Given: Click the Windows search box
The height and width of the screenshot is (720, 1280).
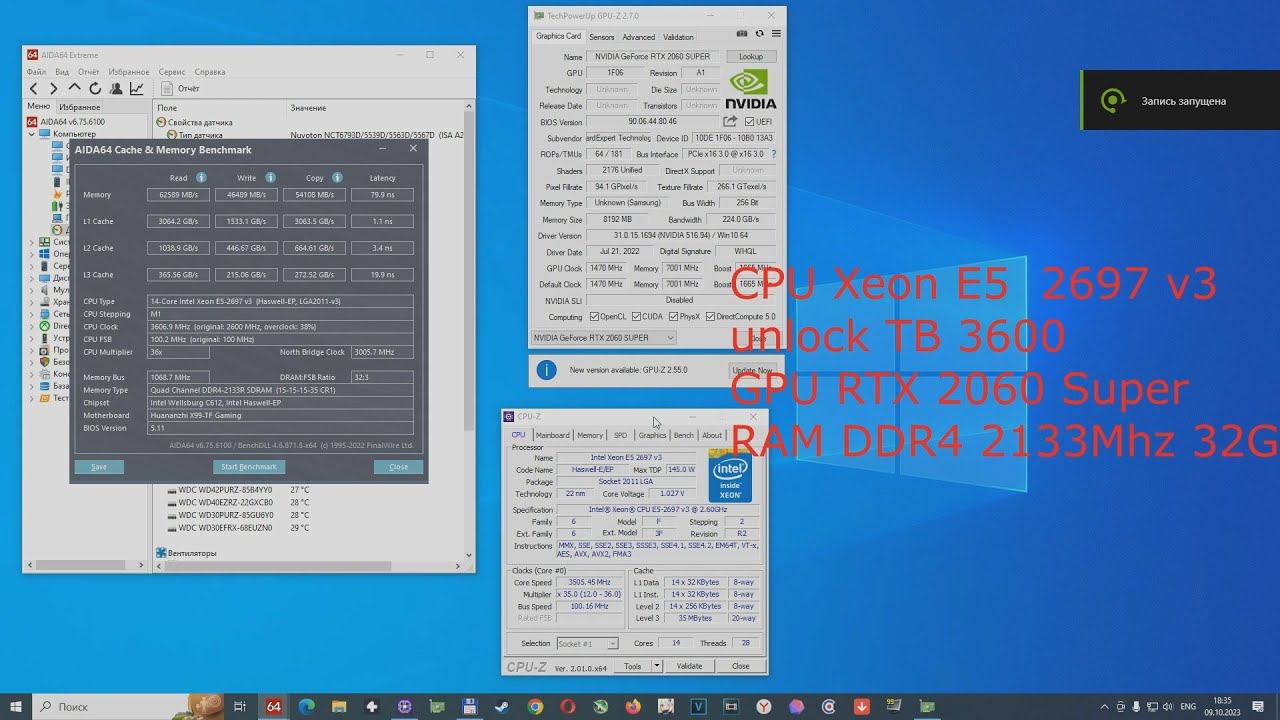Looking at the screenshot, I should pos(130,706).
